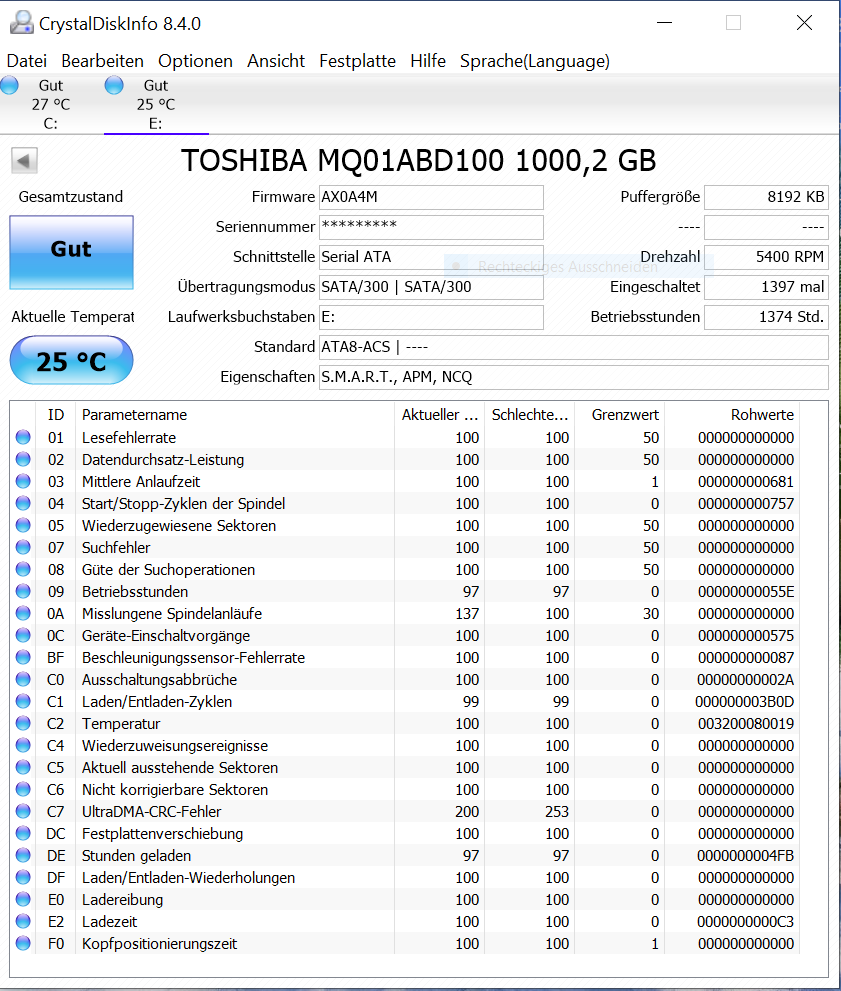This screenshot has height=991, width=841.
Task: Click the Übertragungsmodus field SATA/300
Action: [431, 287]
